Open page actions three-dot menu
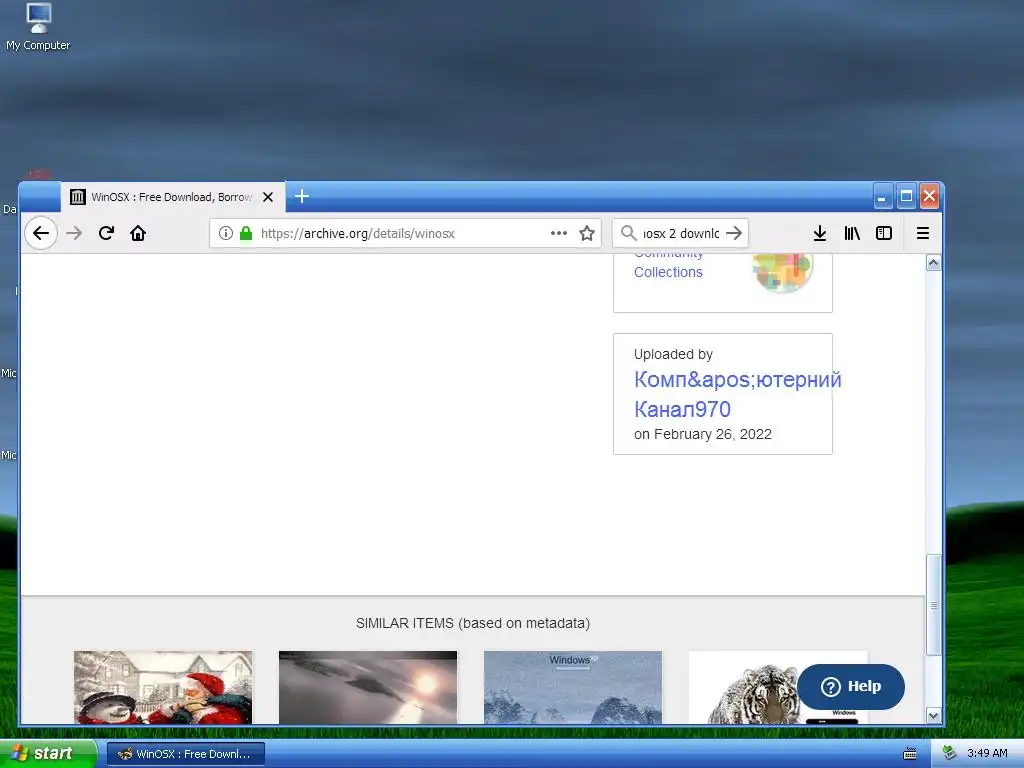 tap(558, 233)
